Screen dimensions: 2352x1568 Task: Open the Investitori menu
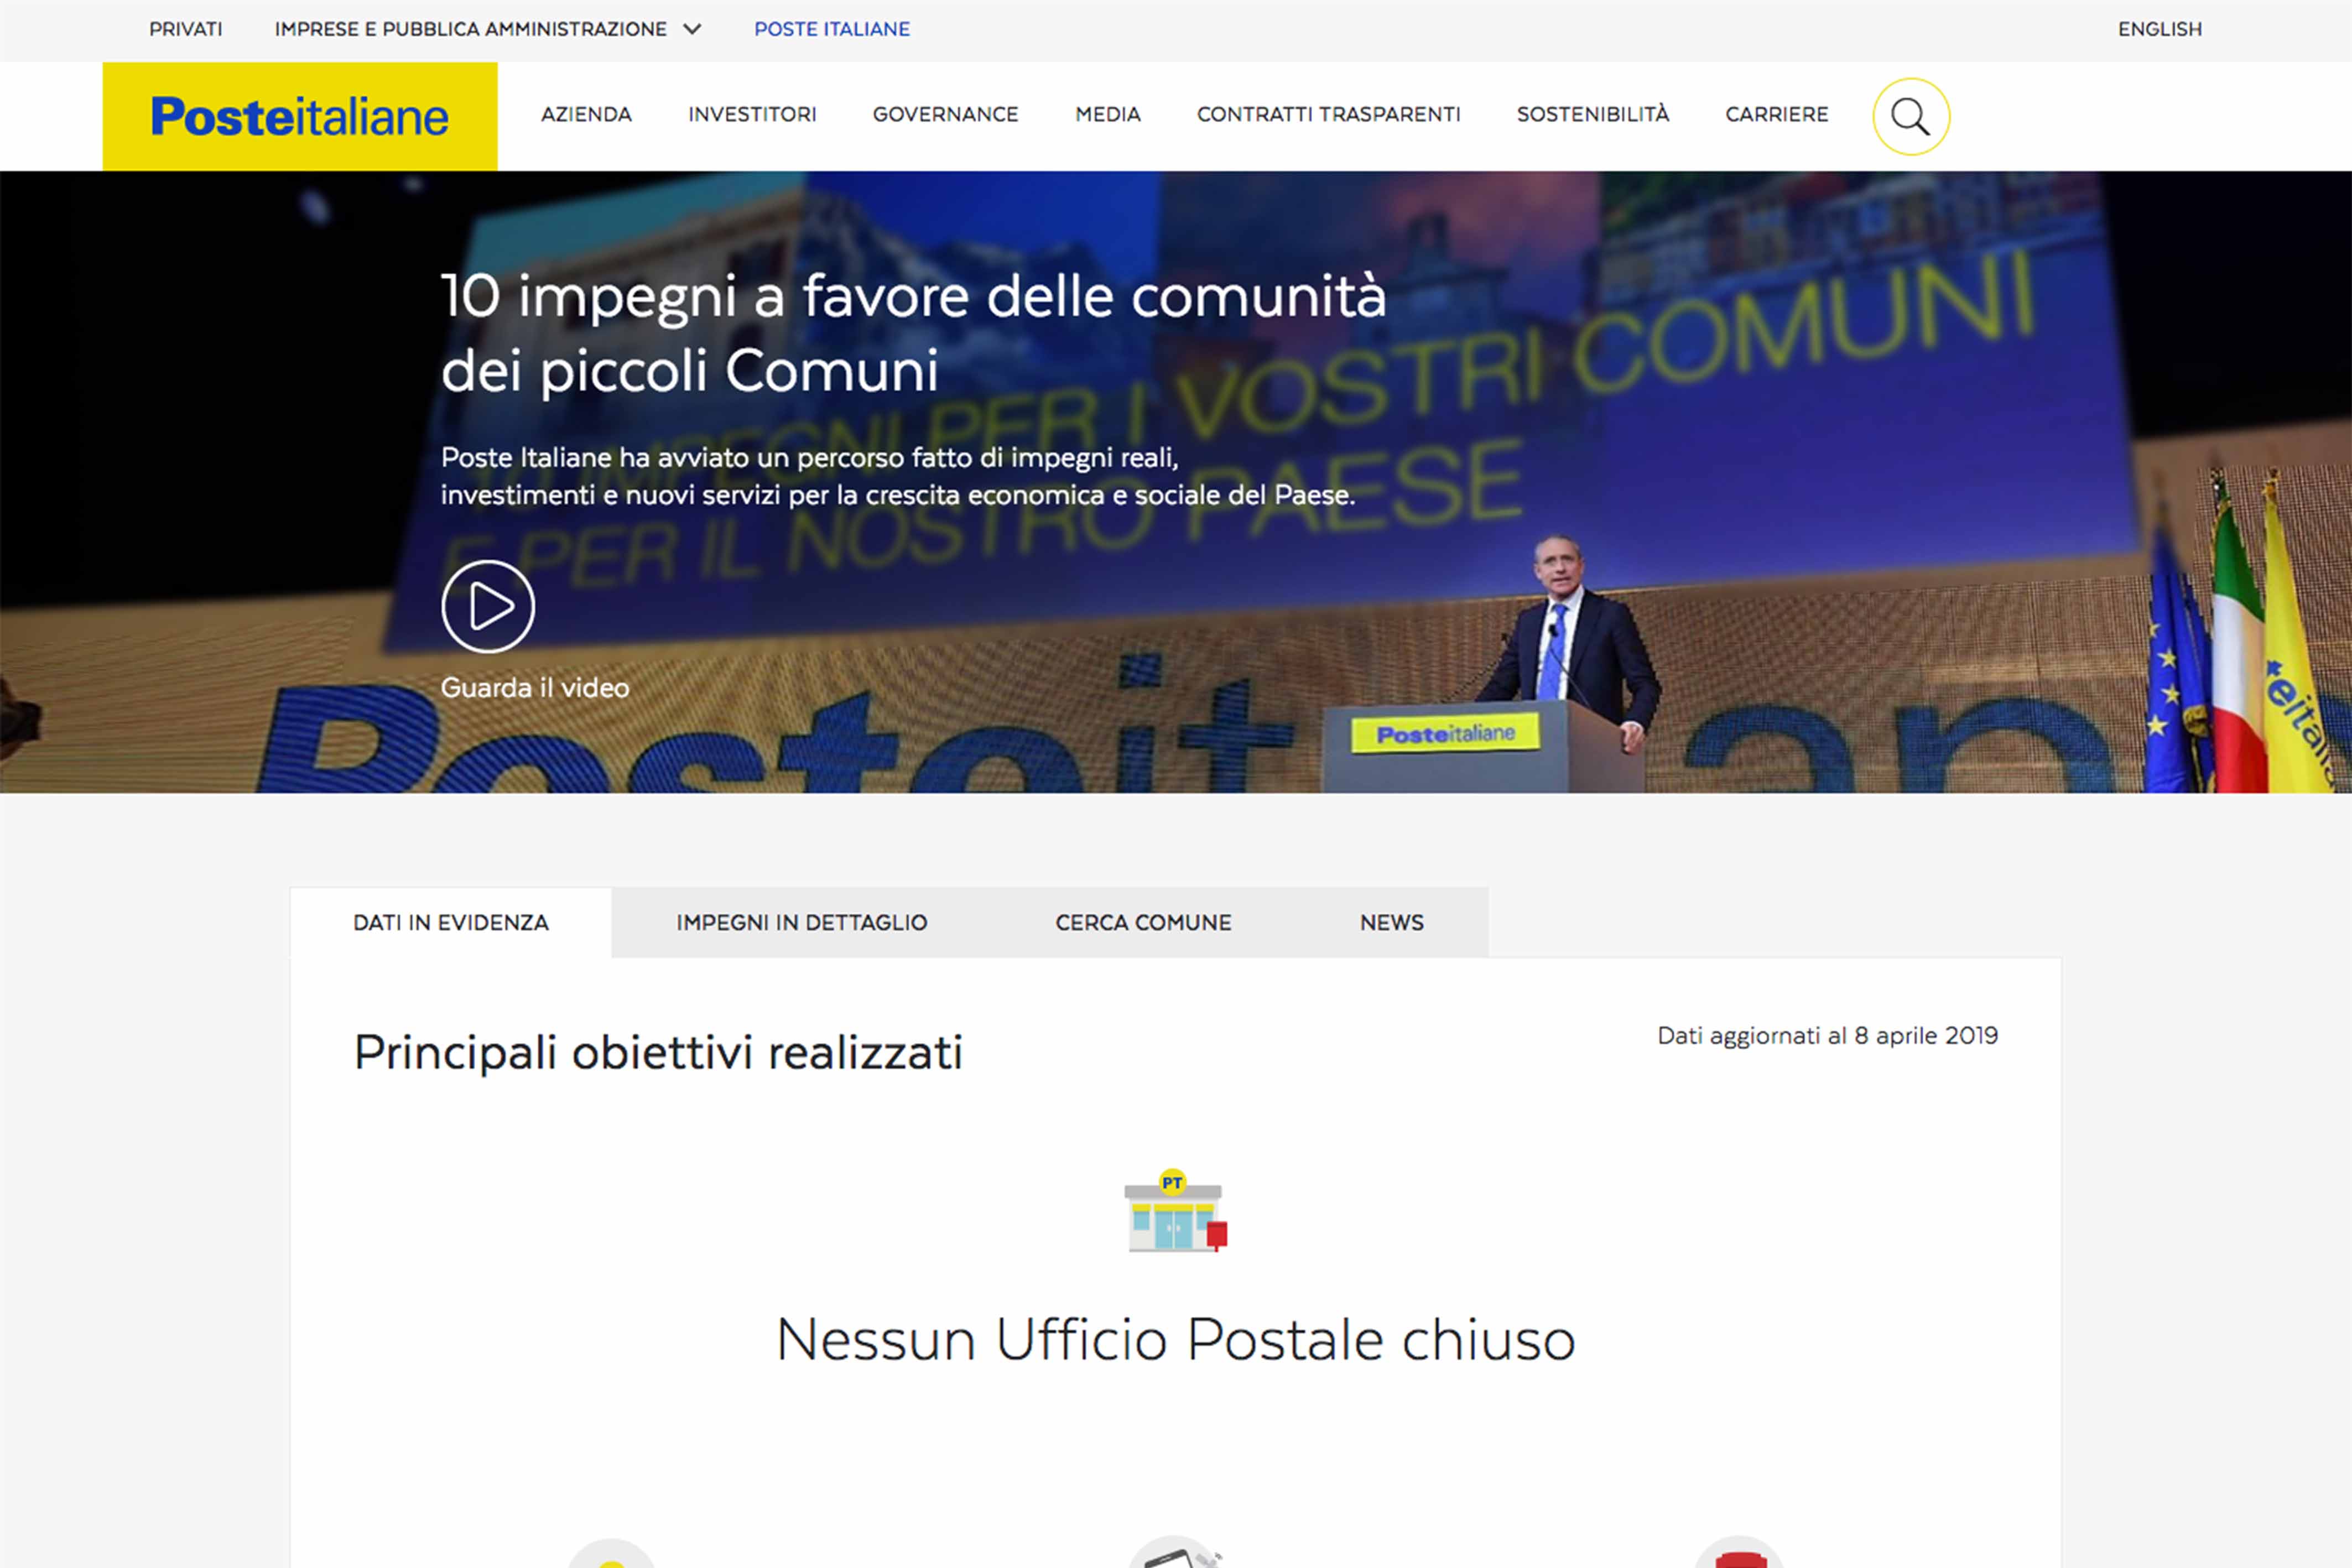pos(752,115)
